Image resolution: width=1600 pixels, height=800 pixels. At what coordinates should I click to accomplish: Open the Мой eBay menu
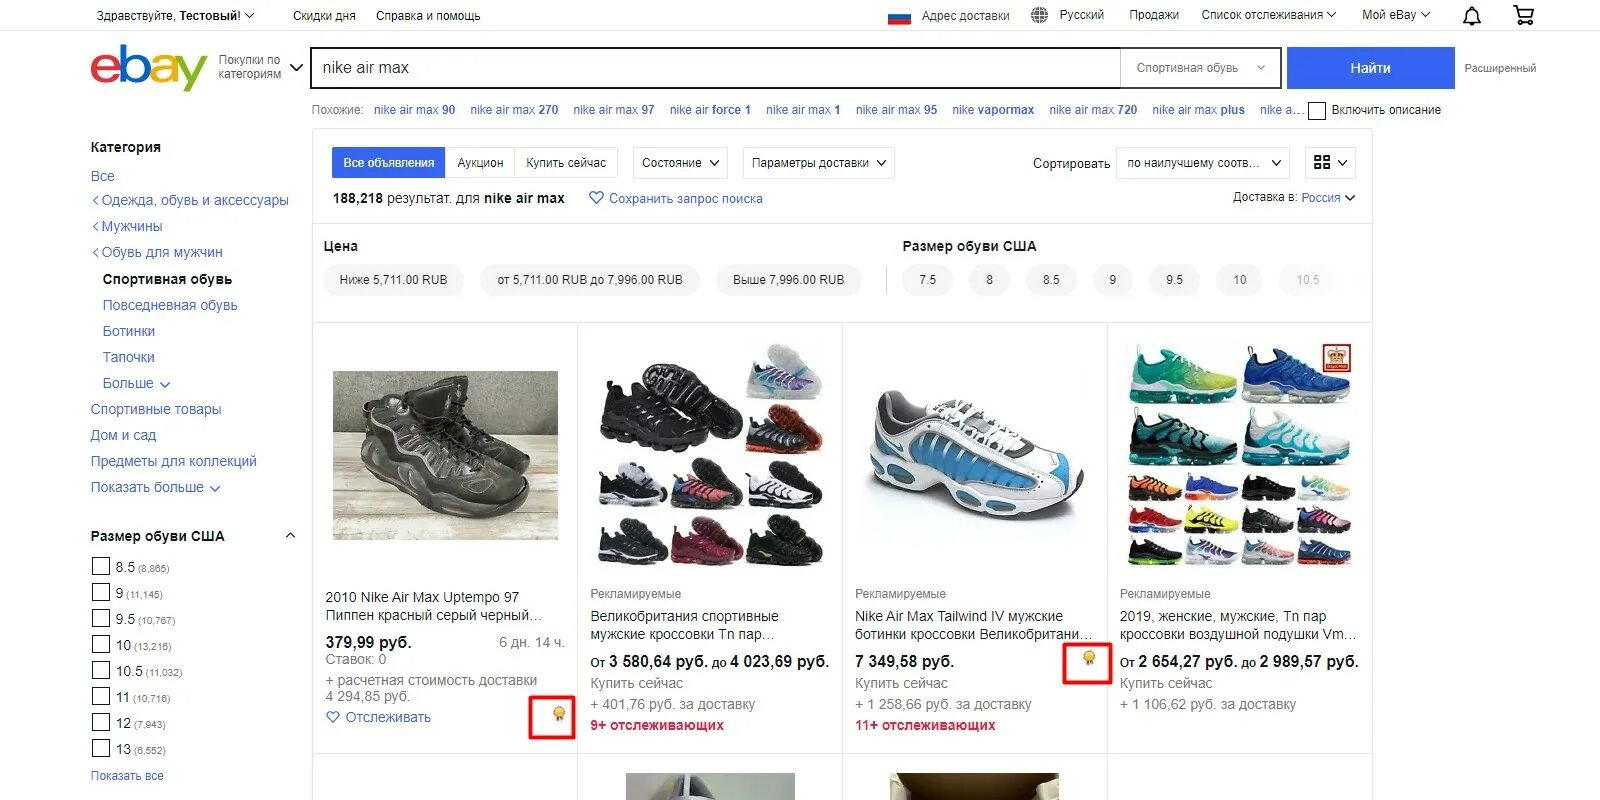(1396, 15)
